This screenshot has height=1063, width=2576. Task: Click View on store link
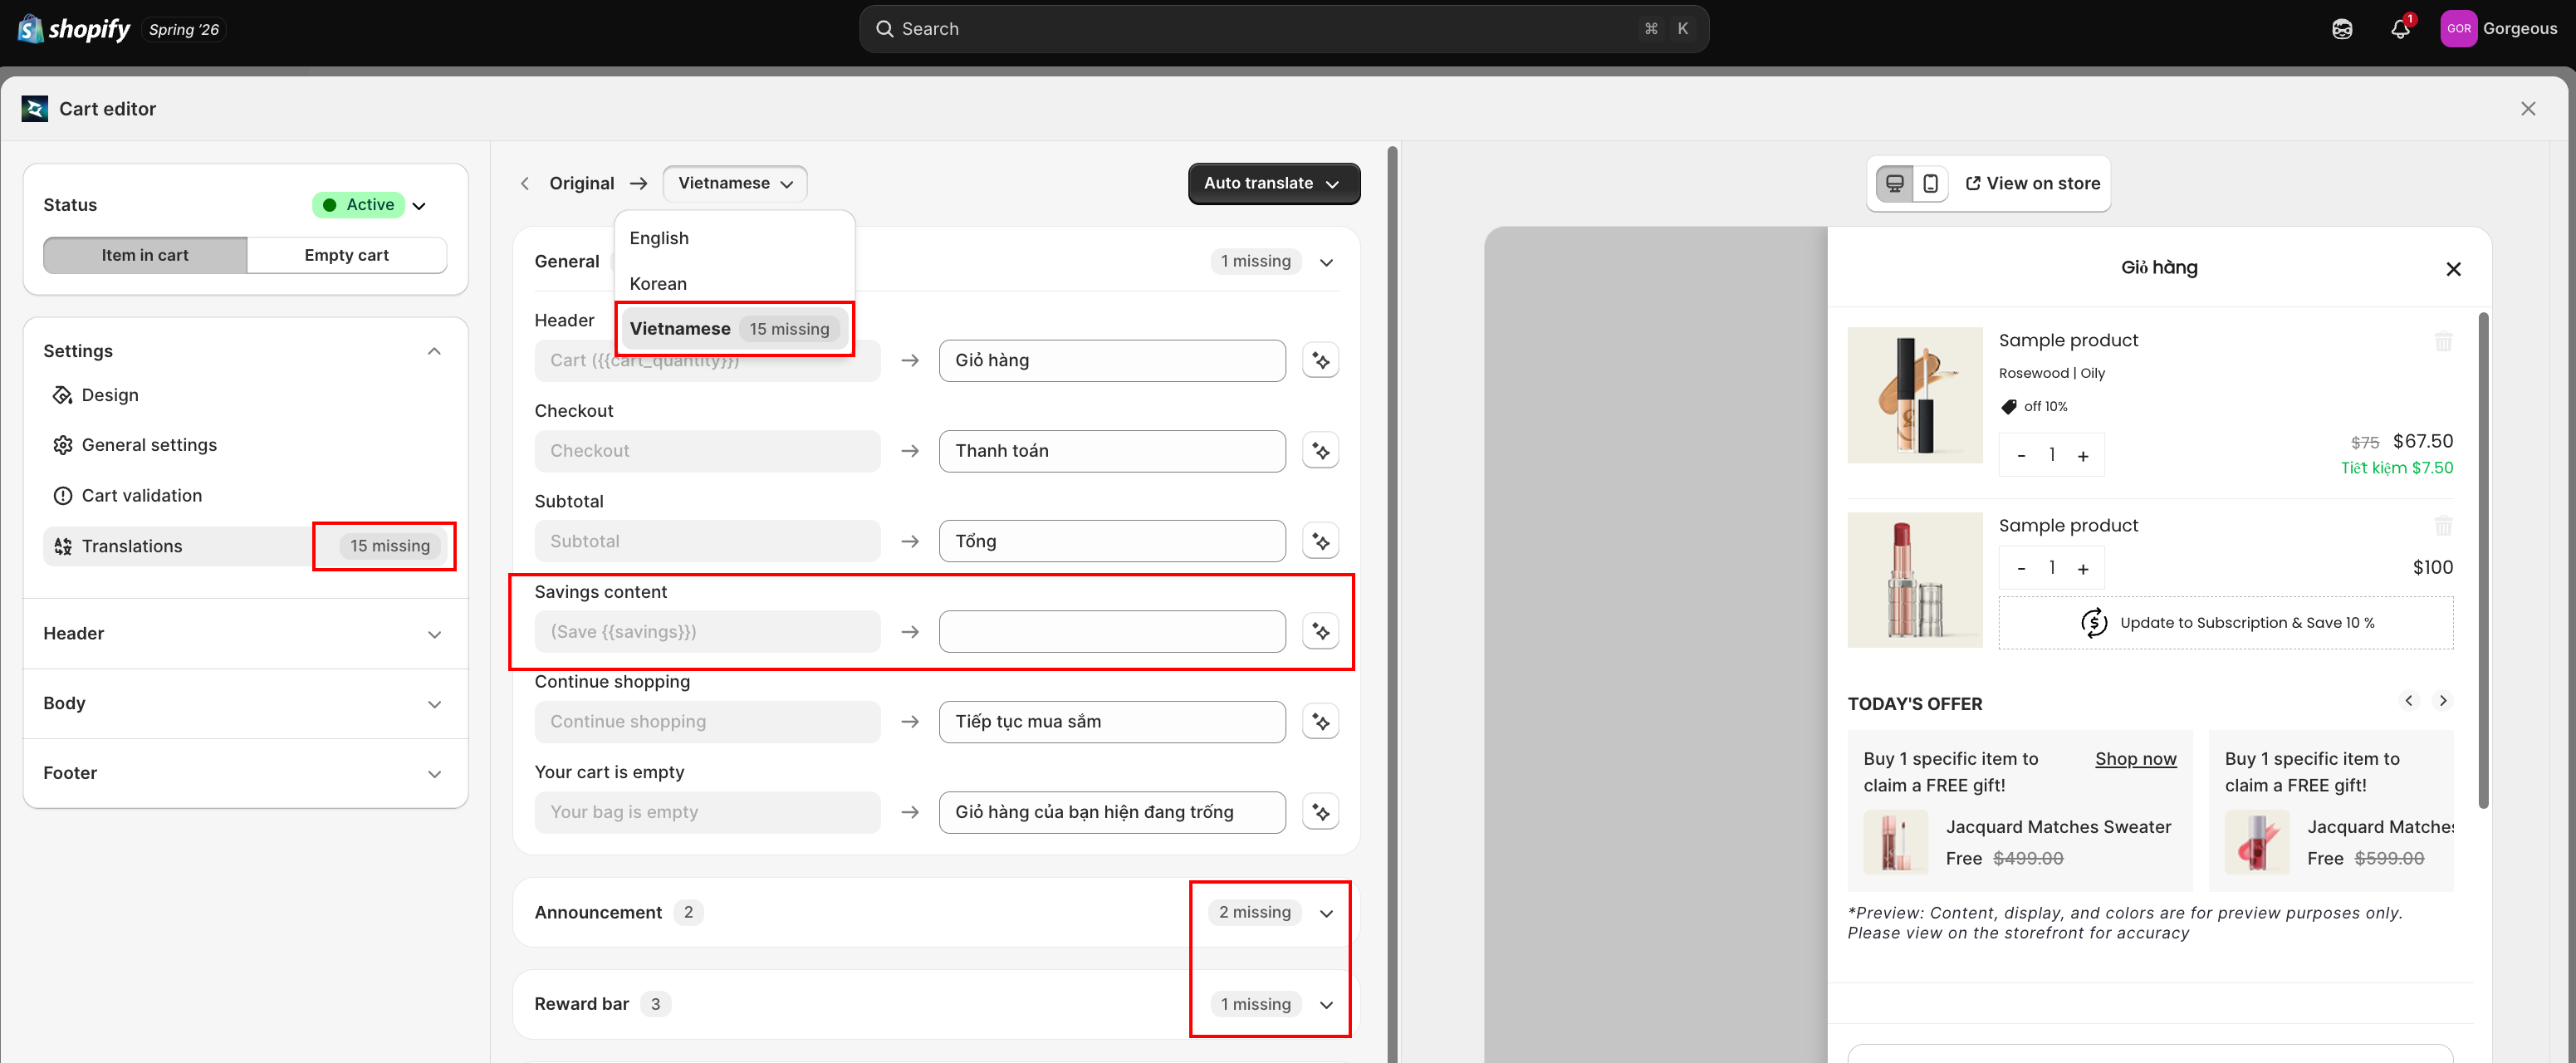[x=2032, y=184]
